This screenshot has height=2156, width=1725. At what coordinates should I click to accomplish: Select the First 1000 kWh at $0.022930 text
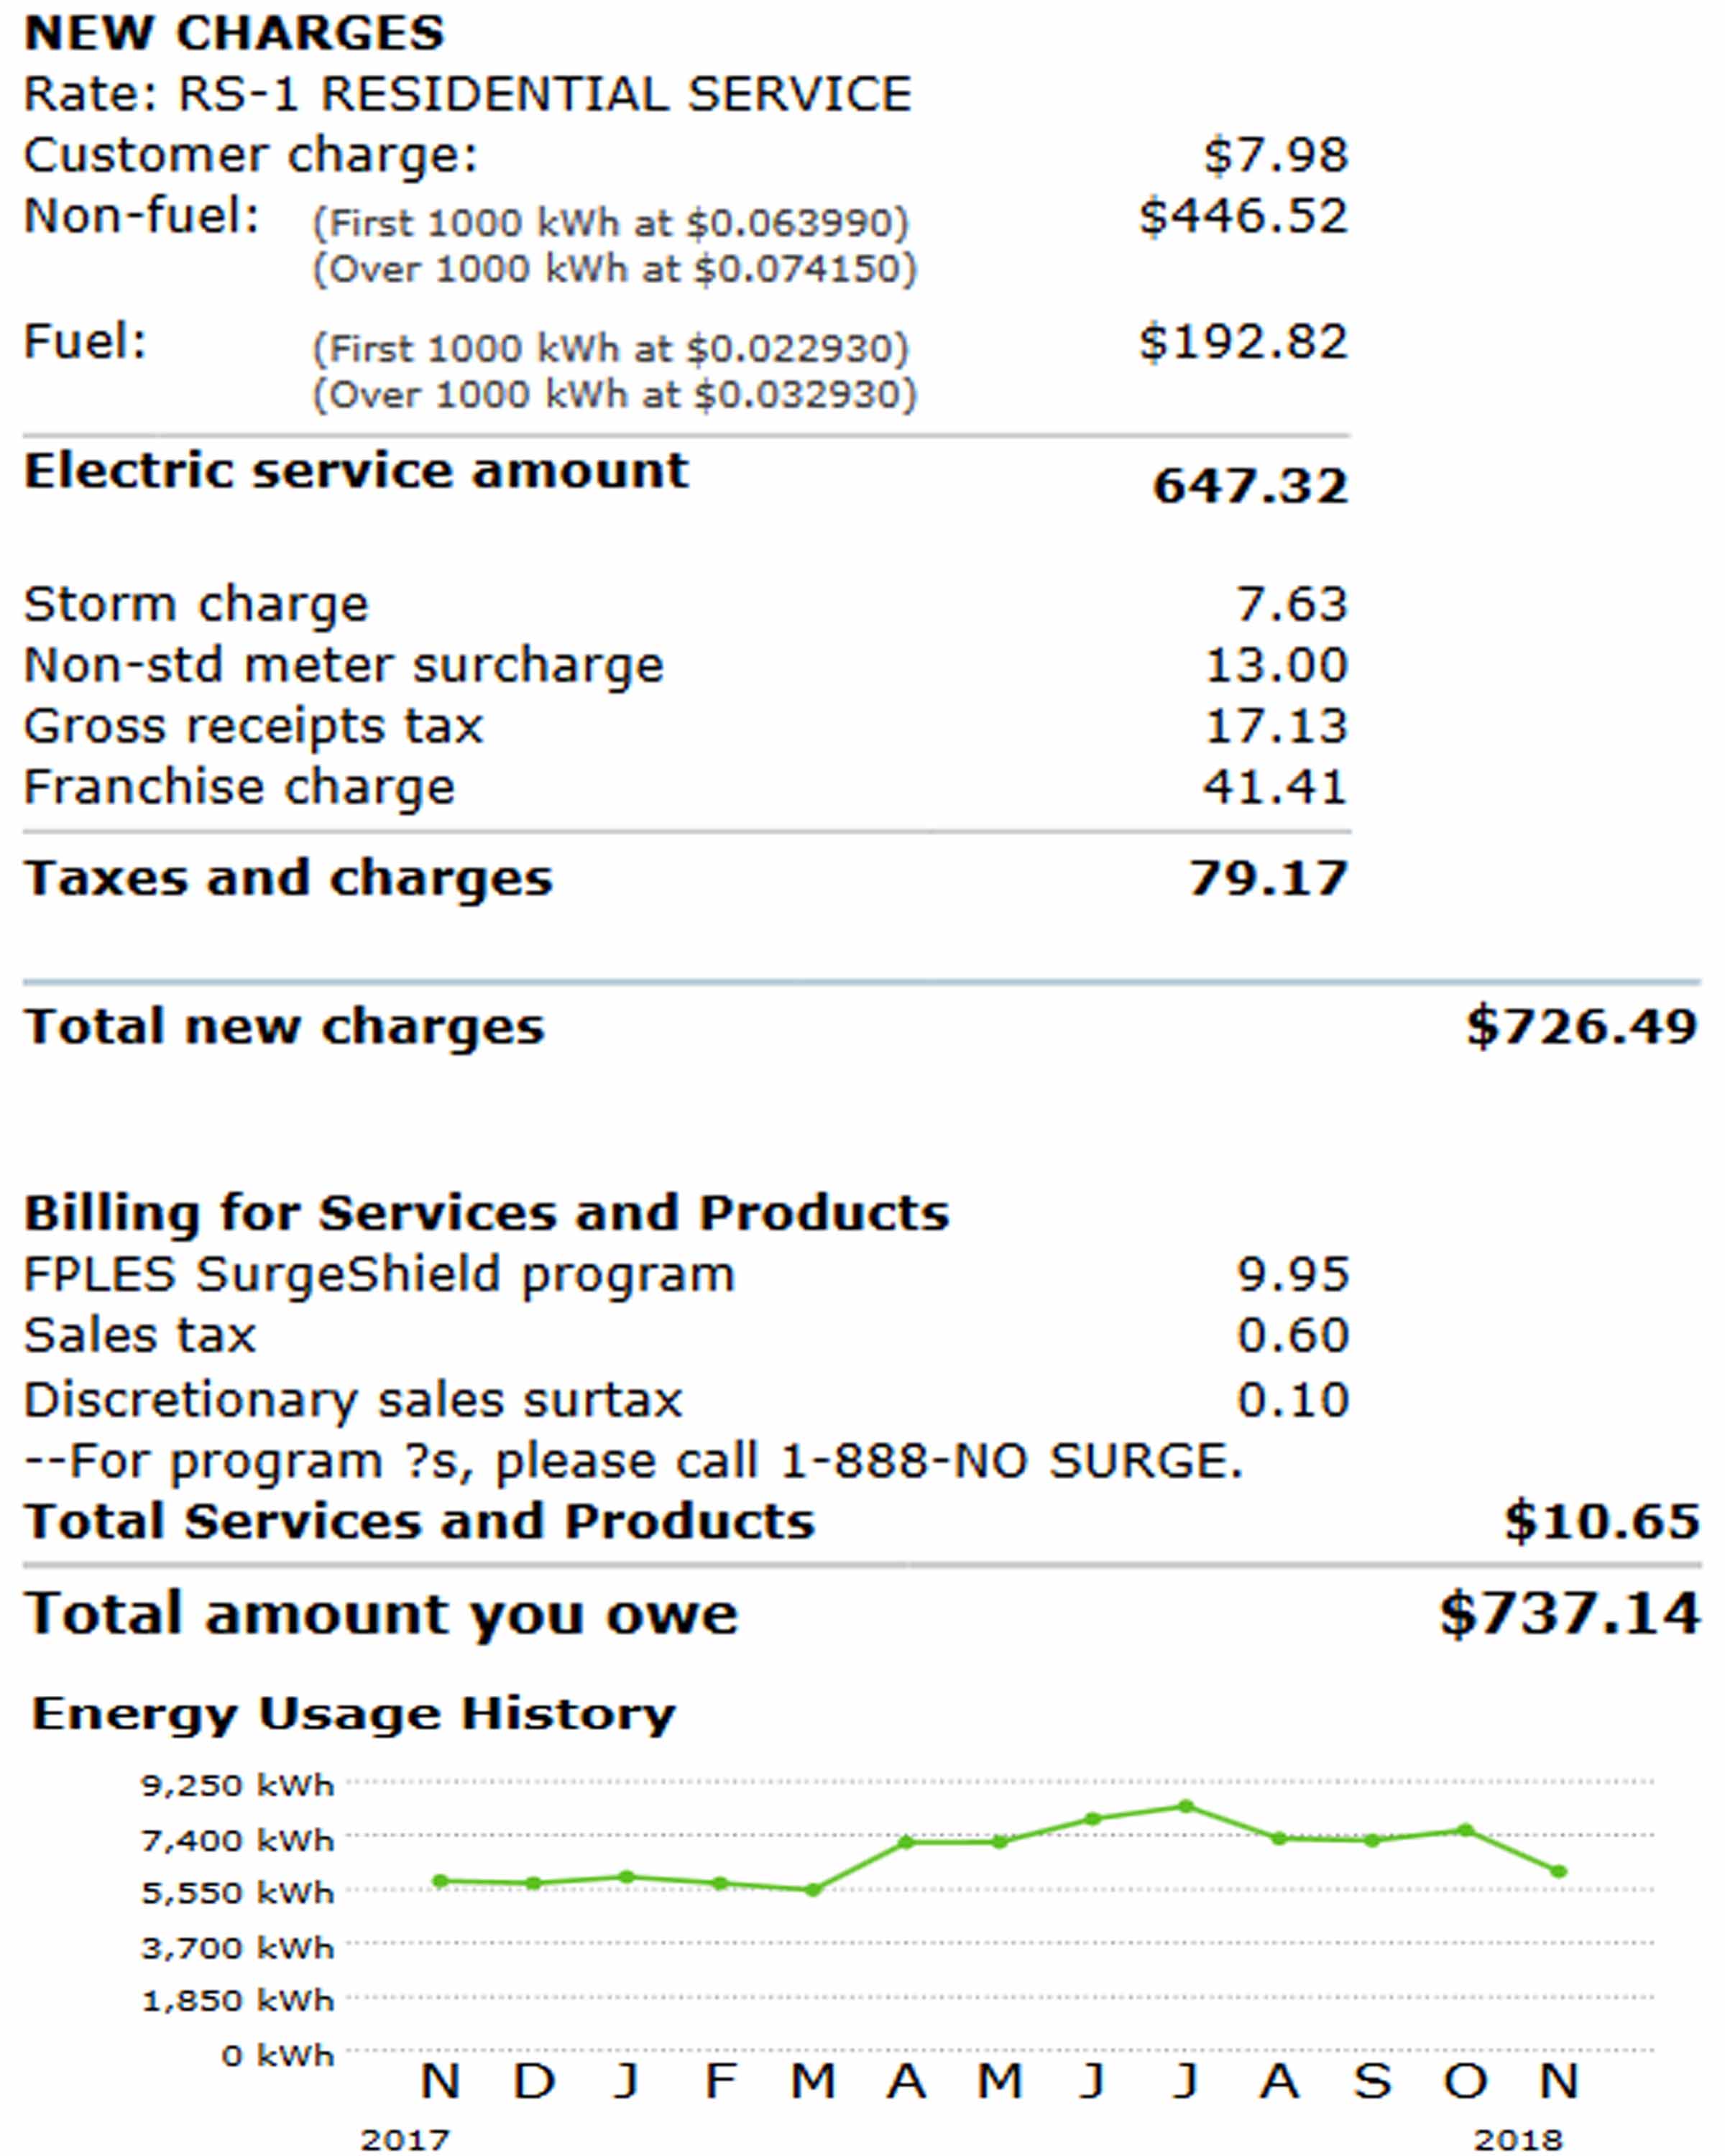[611, 349]
